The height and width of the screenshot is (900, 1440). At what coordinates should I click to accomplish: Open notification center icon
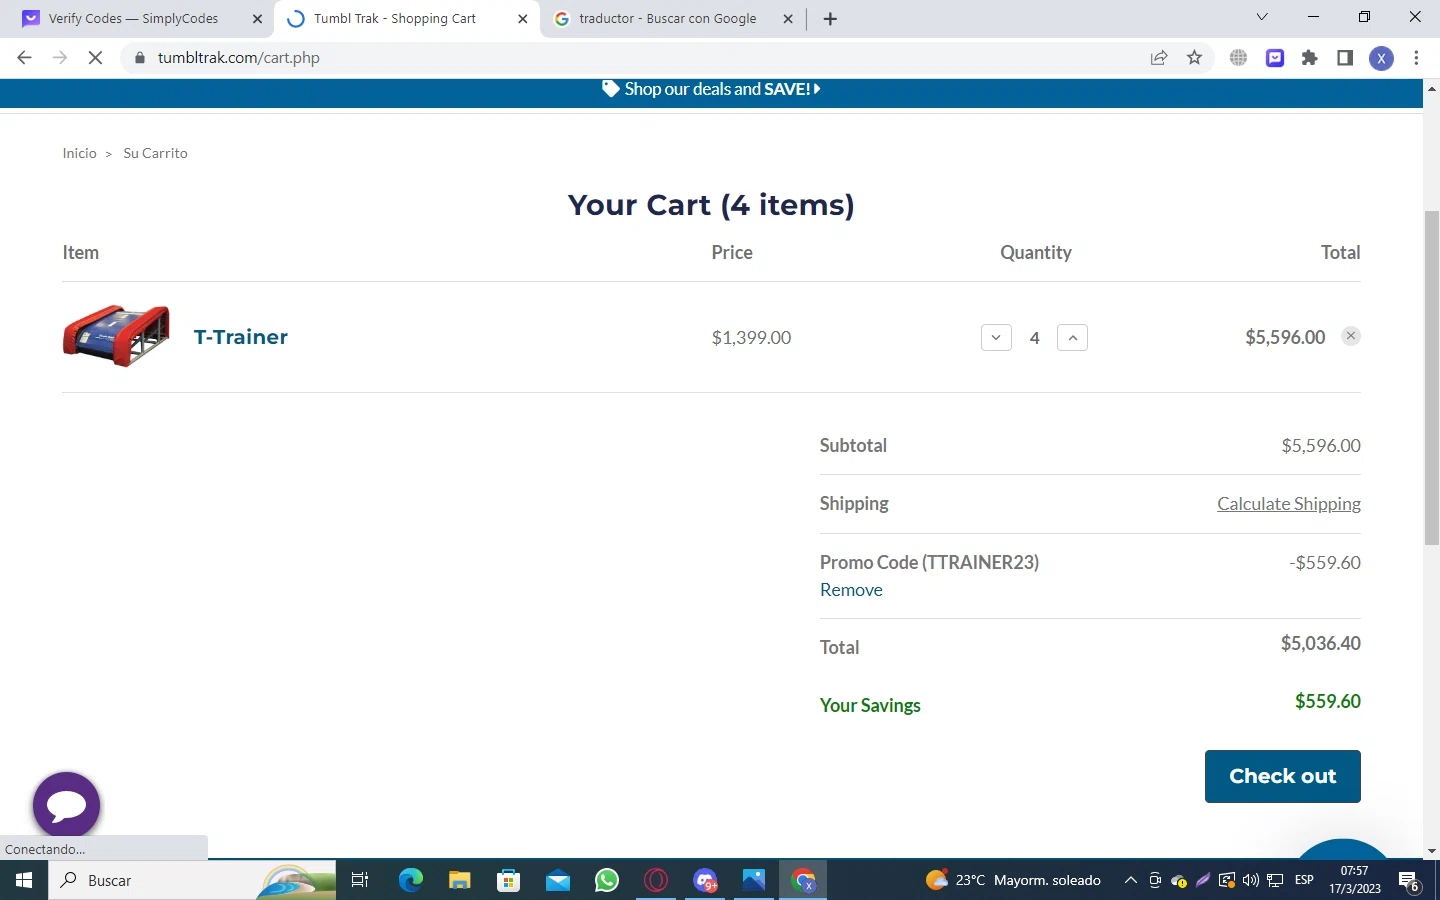pos(1409,880)
